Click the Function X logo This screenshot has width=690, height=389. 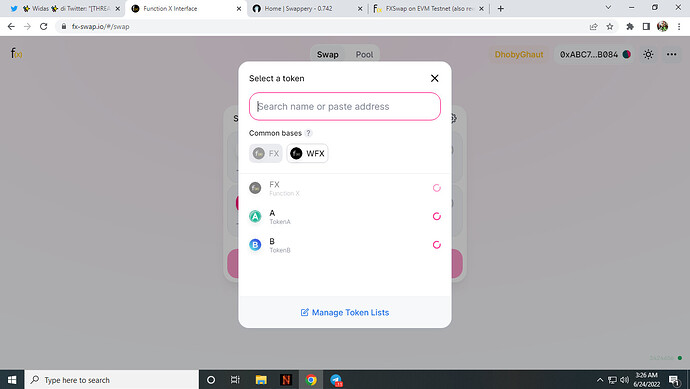pos(16,54)
